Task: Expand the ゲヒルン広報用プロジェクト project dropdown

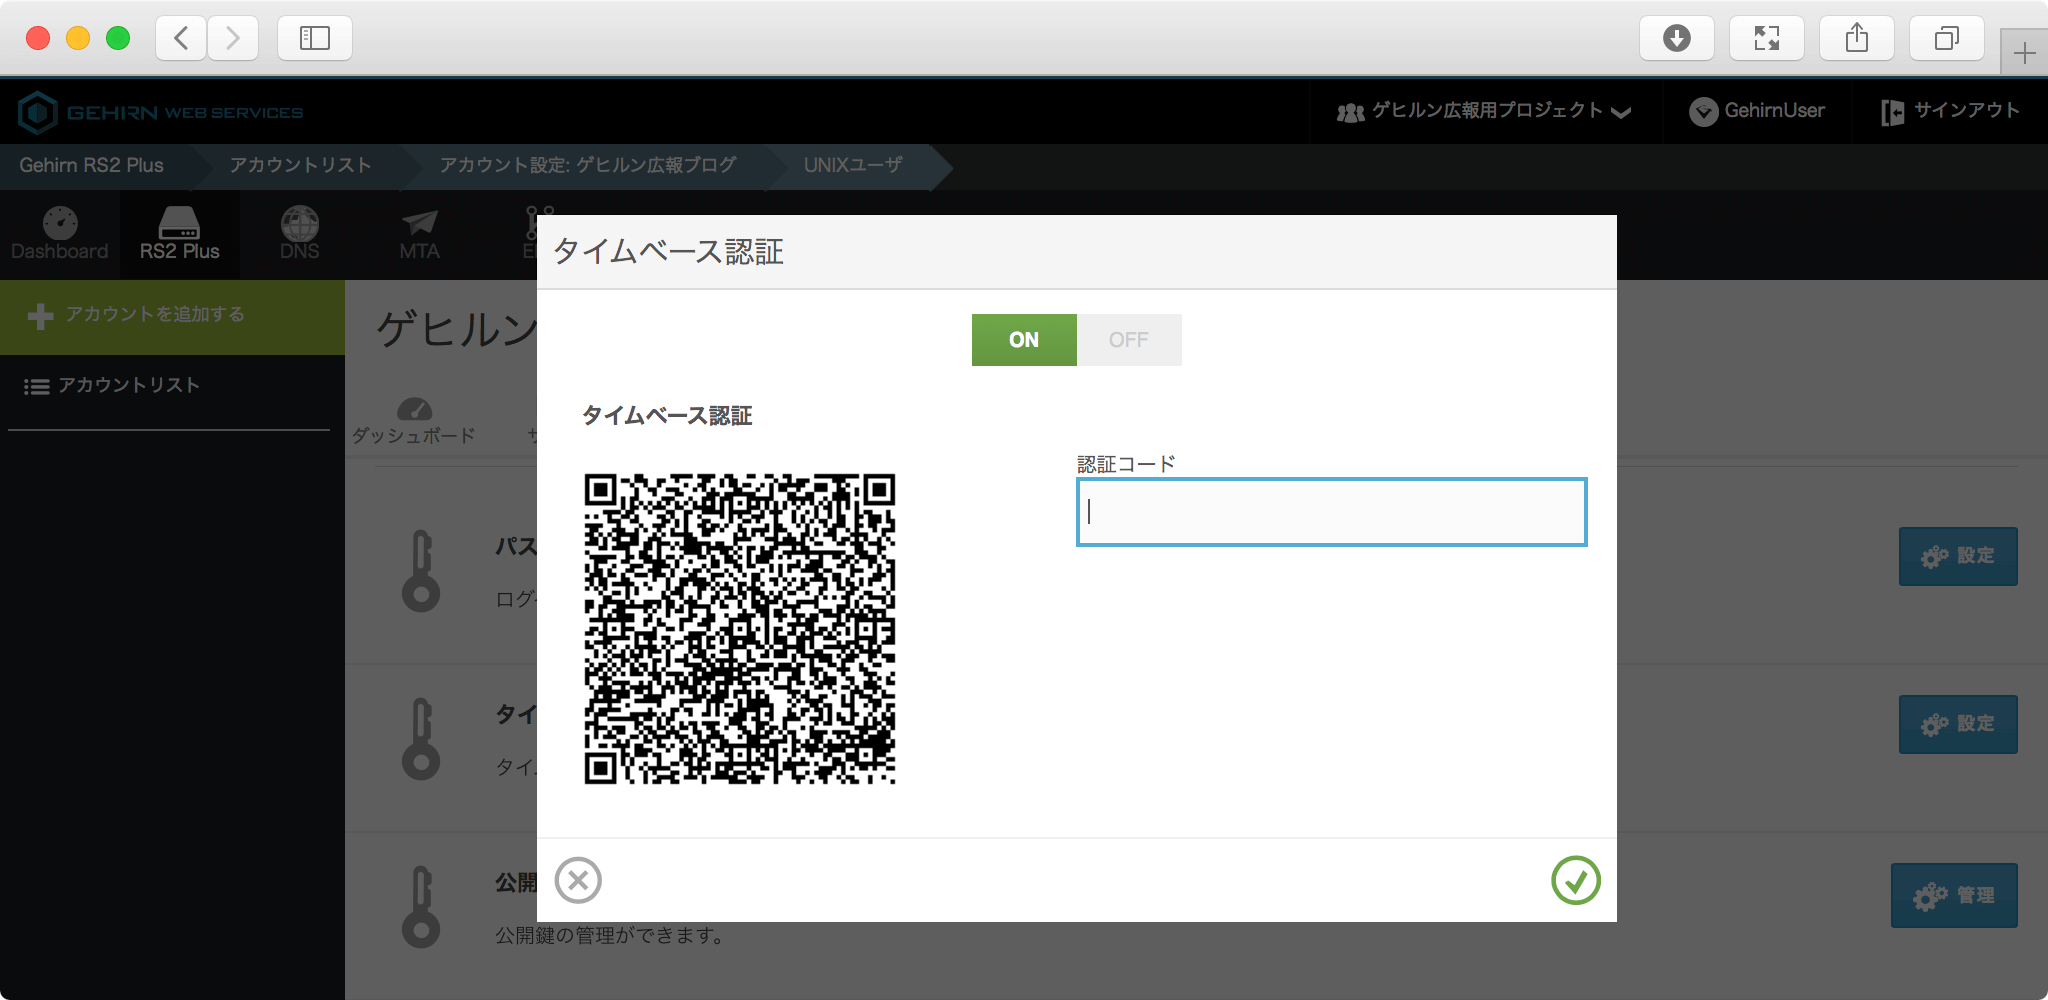Action: (x=1484, y=111)
